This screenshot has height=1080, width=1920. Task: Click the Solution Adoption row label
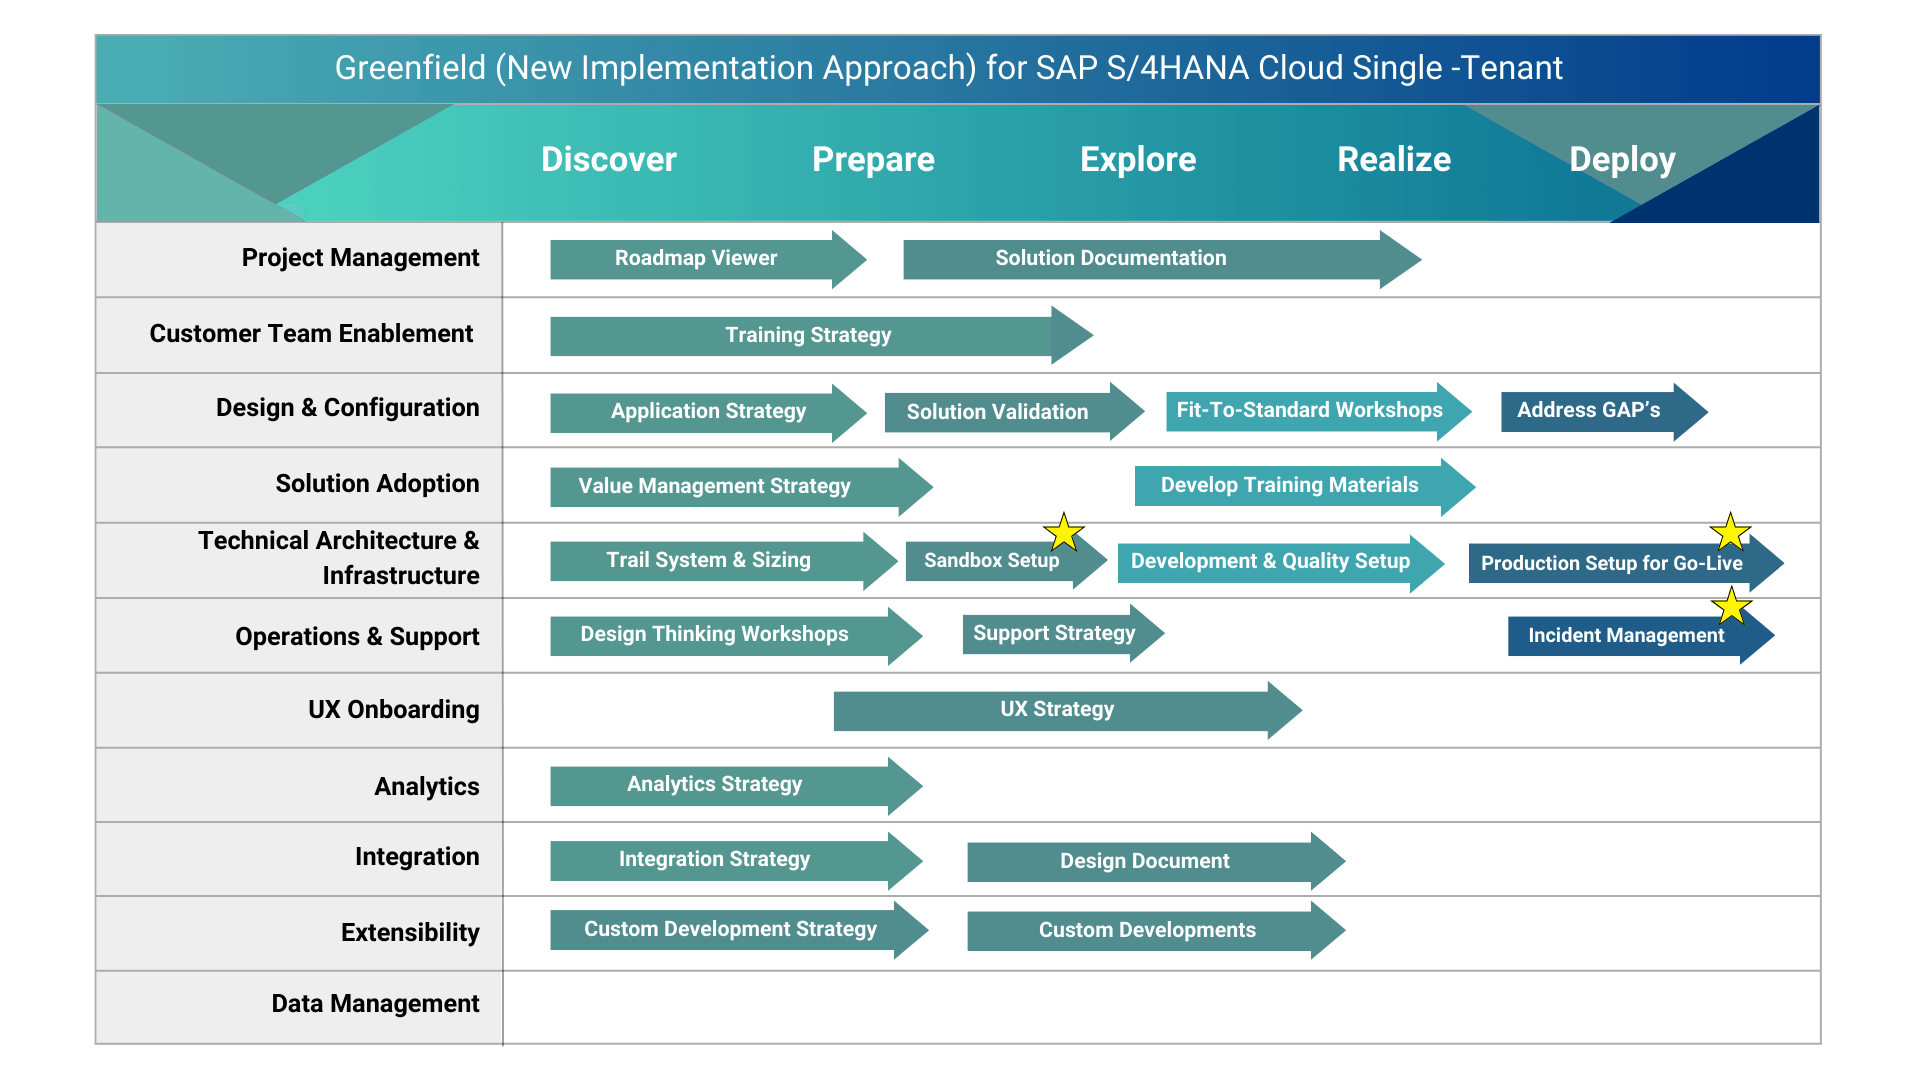(377, 484)
